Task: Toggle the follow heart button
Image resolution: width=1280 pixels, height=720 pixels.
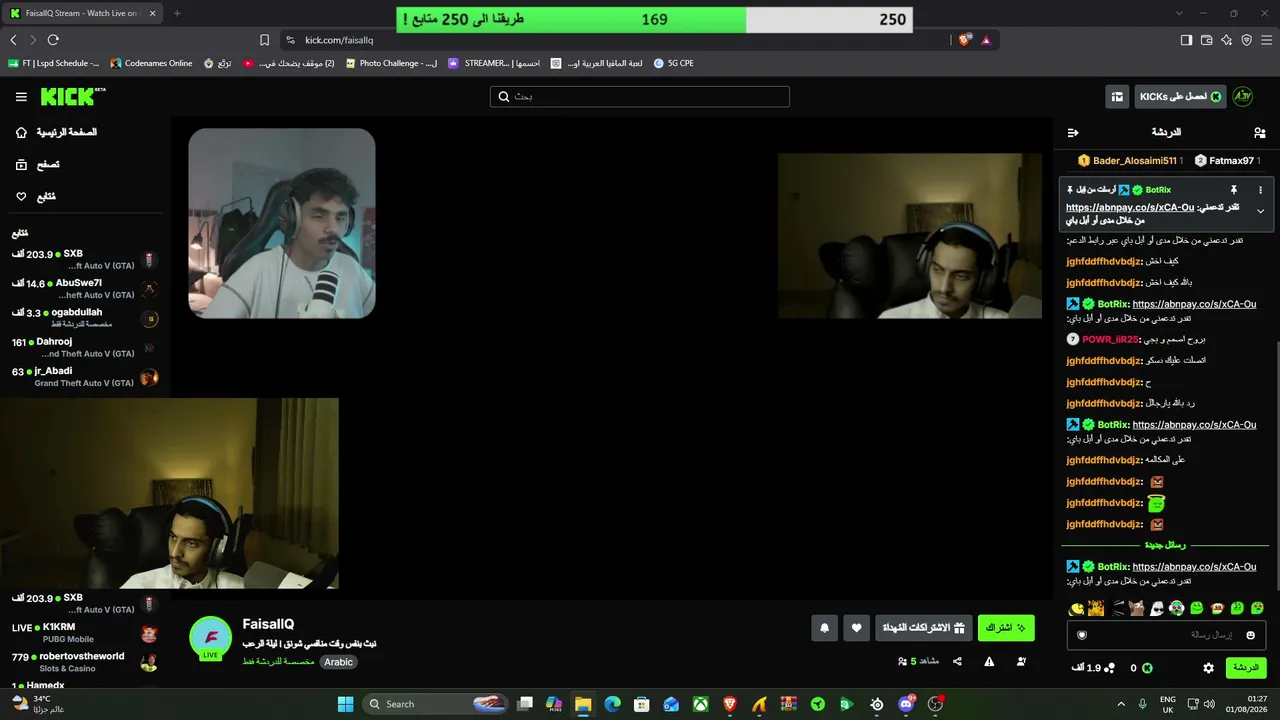Action: pos(856,628)
